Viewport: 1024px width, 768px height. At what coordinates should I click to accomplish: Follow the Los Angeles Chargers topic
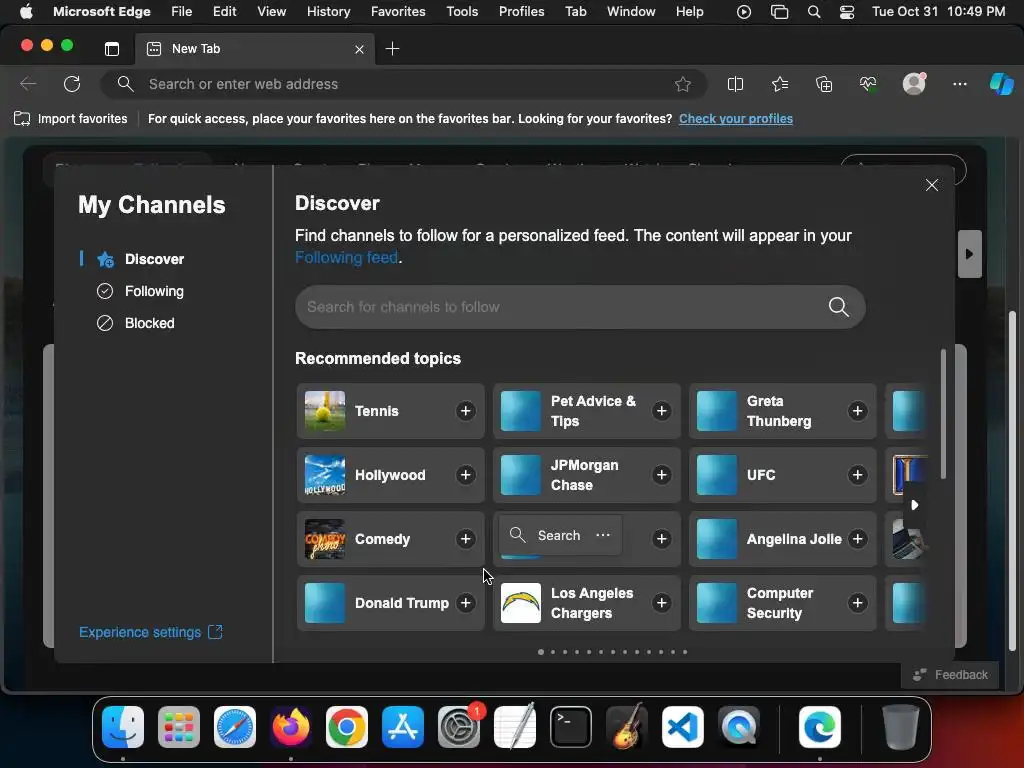[662, 603]
